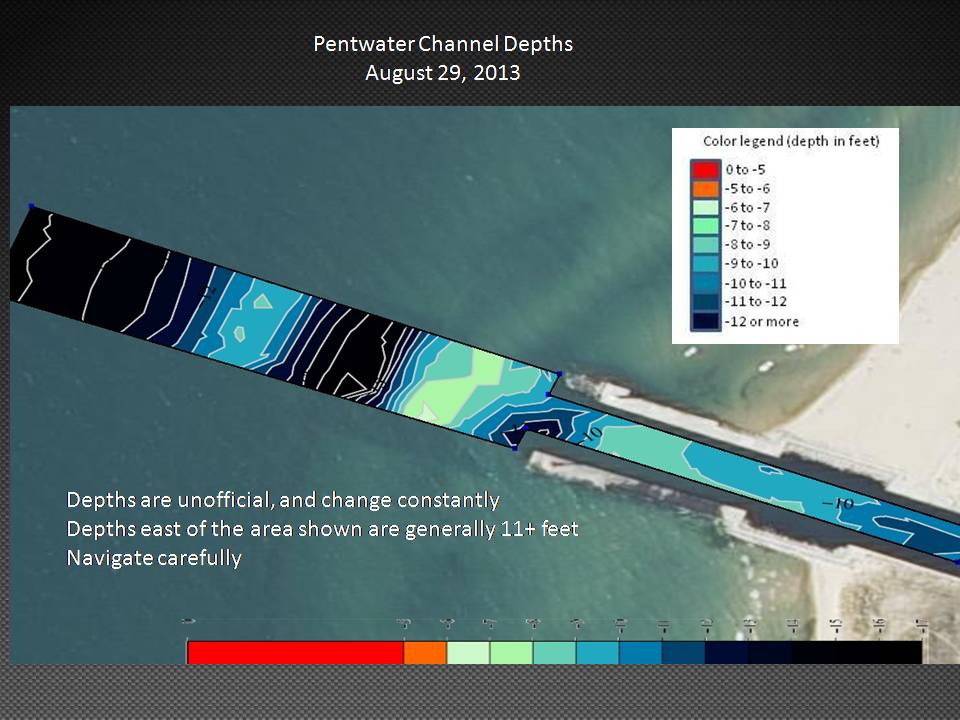Click the 'Navigate carefully' text
This screenshot has width=960, height=720.
154,558
